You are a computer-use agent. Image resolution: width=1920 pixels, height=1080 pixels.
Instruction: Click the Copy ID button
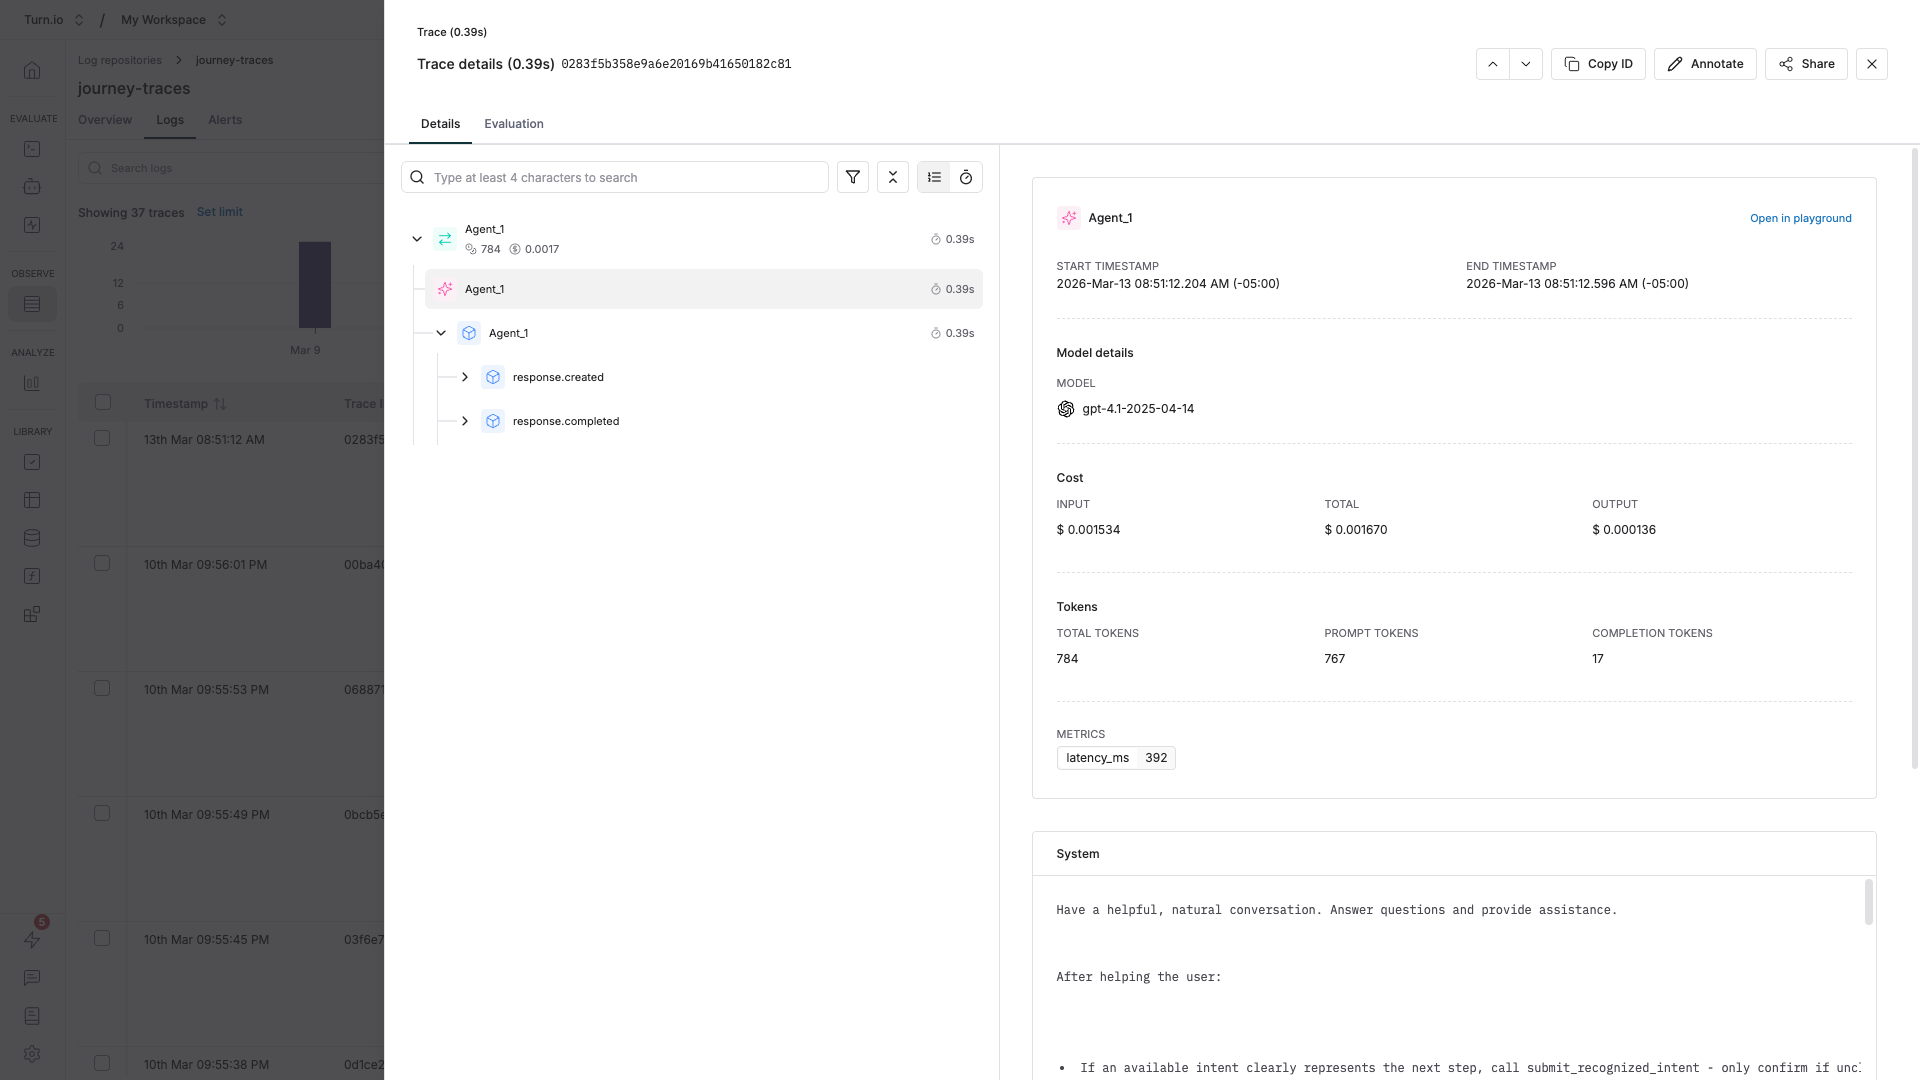pos(1597,64)
